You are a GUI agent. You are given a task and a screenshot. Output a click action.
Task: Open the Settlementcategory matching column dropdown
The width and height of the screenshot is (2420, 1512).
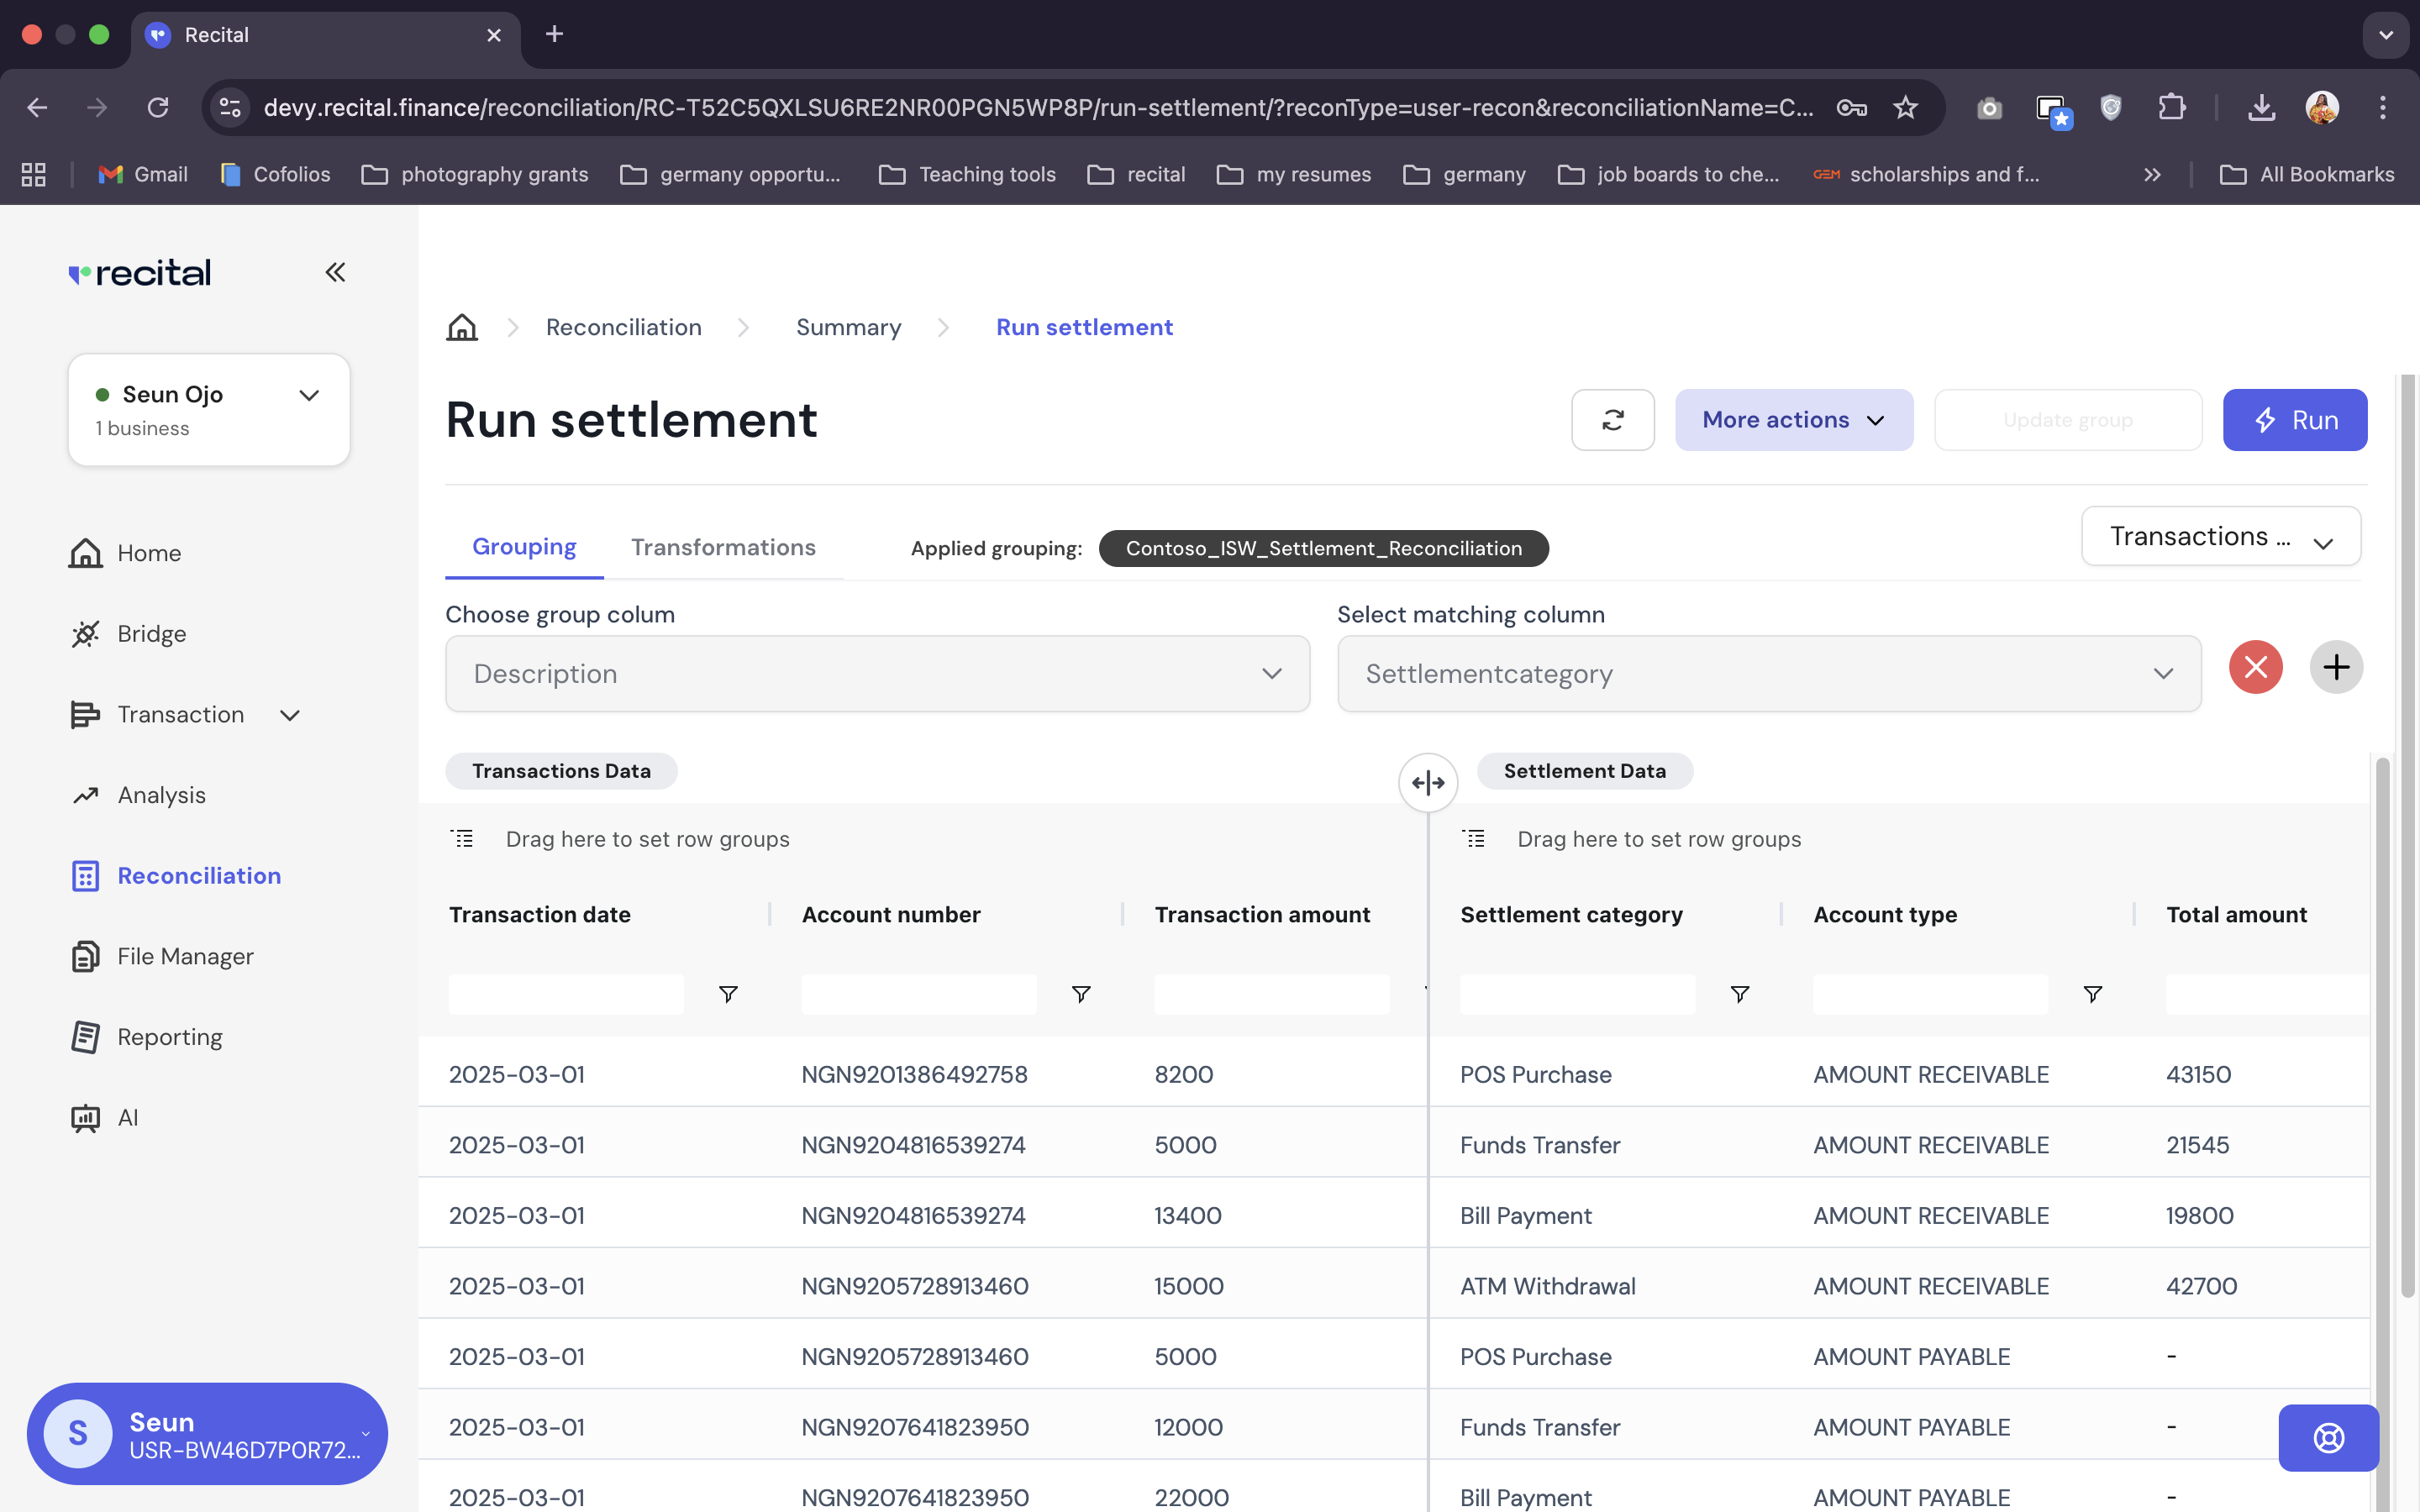tap(1767, 673)
